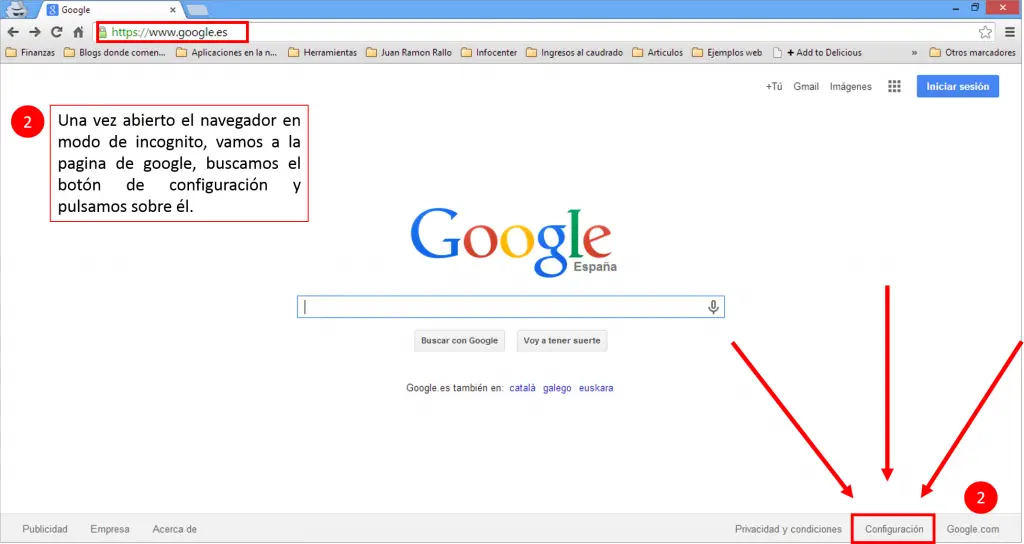Click the Google España logo
Viewport: 1024px width, 544px height.
tap(513, 242)
